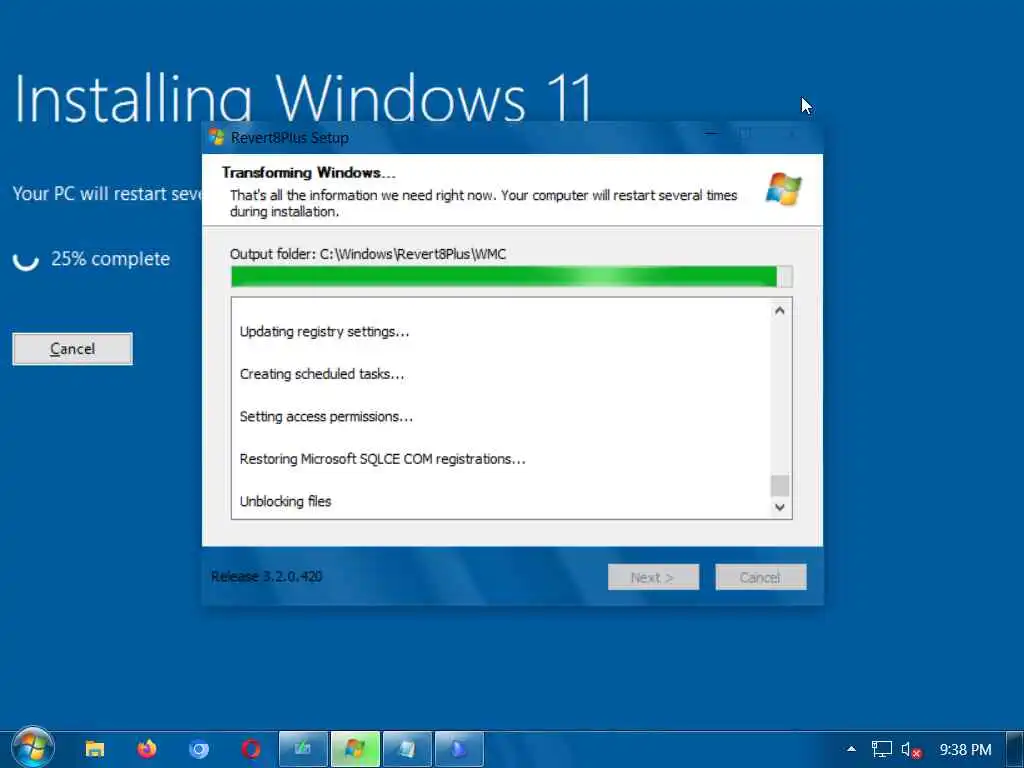The width and height of the screenshot is (1024, 768).
Task: Click the Windows flag logo in setup header
Action: tap(784, 189)
